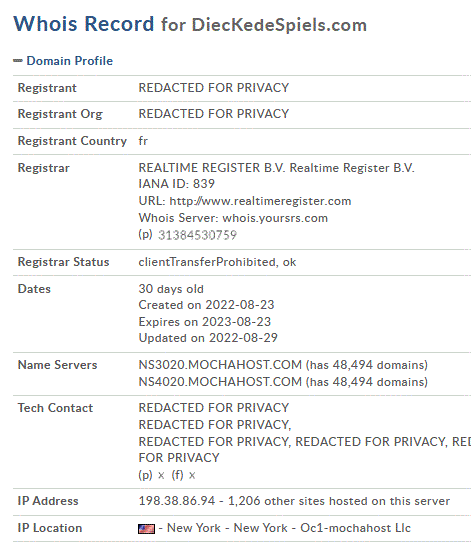Select NS3020.MOCHAHOST.COM name server entry
Viewport: 471px width, 542px height.
[x=220, y=365]
